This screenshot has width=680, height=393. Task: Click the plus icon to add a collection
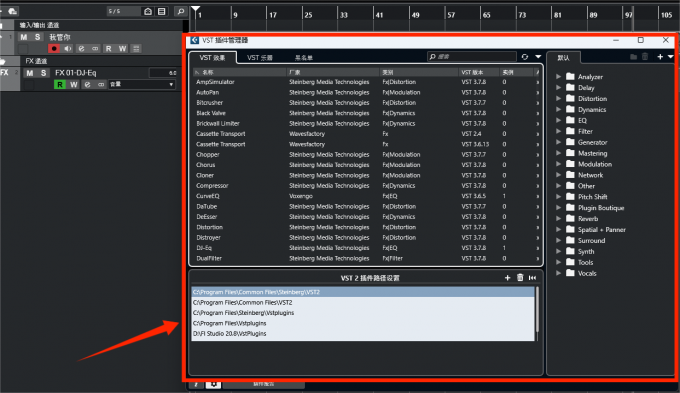(x=660, y=57)
